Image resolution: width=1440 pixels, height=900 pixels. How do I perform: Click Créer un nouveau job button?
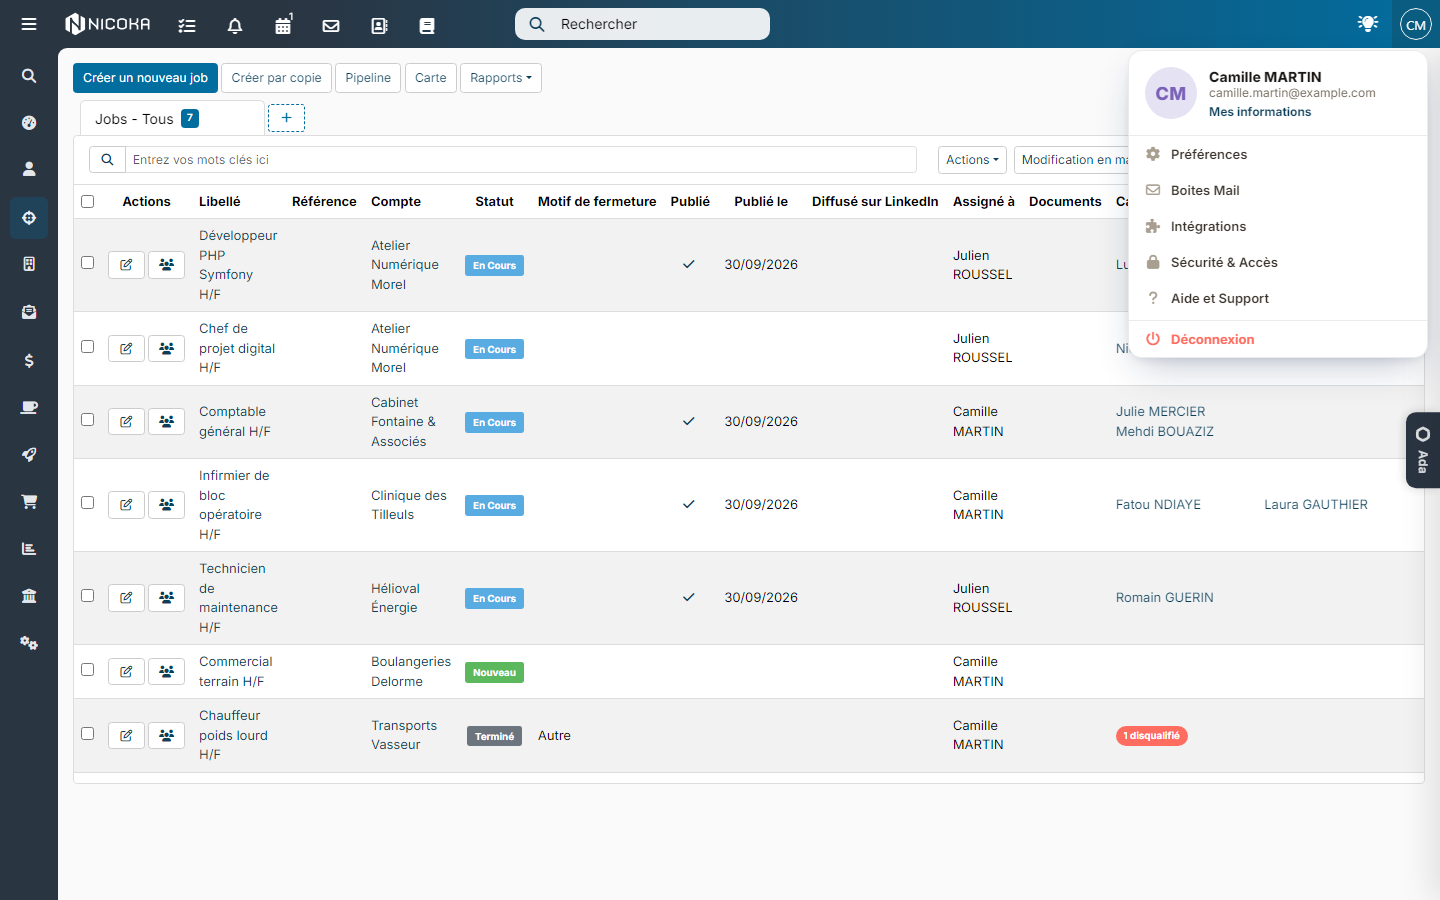pyautogui.click(x=145, y=78)
